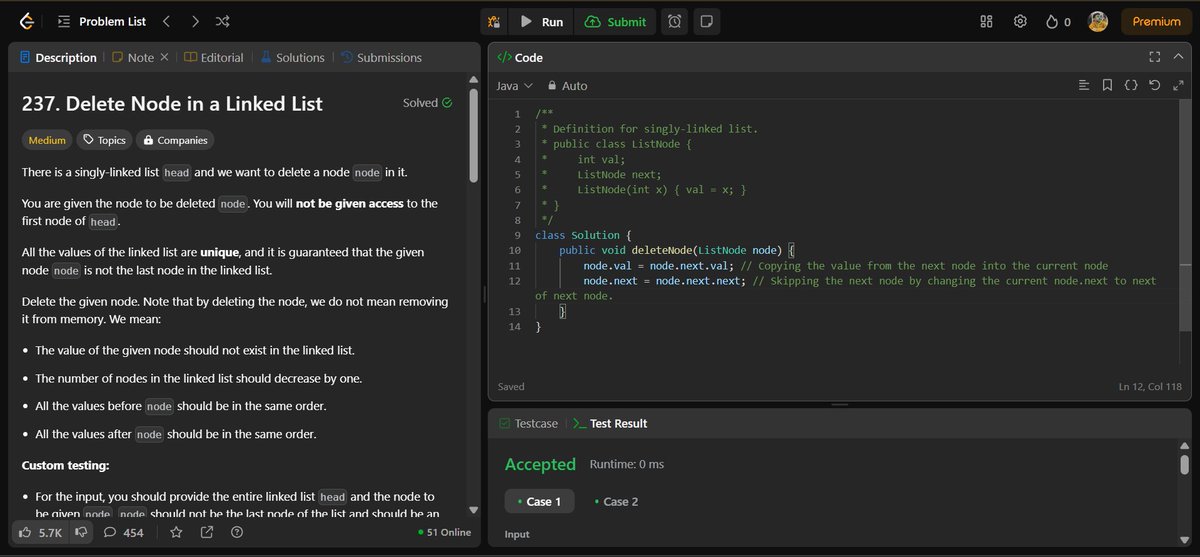Pick a random problem with shuffle icon
Image resolution: width=1200 pixels, height=557 pixels.
click(x=222, y=21)
